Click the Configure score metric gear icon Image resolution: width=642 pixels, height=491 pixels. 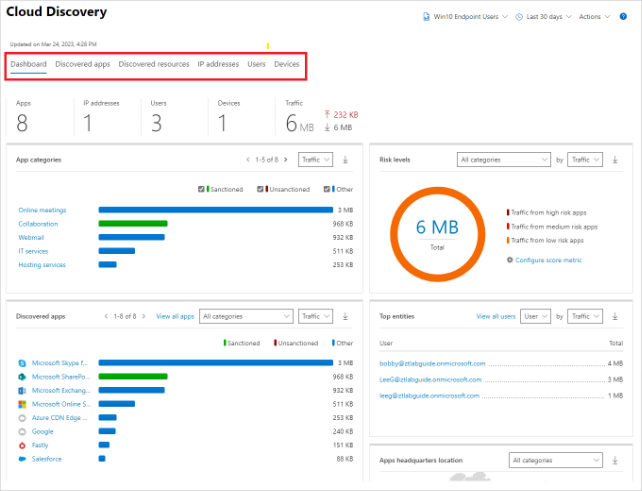(510, 260)
